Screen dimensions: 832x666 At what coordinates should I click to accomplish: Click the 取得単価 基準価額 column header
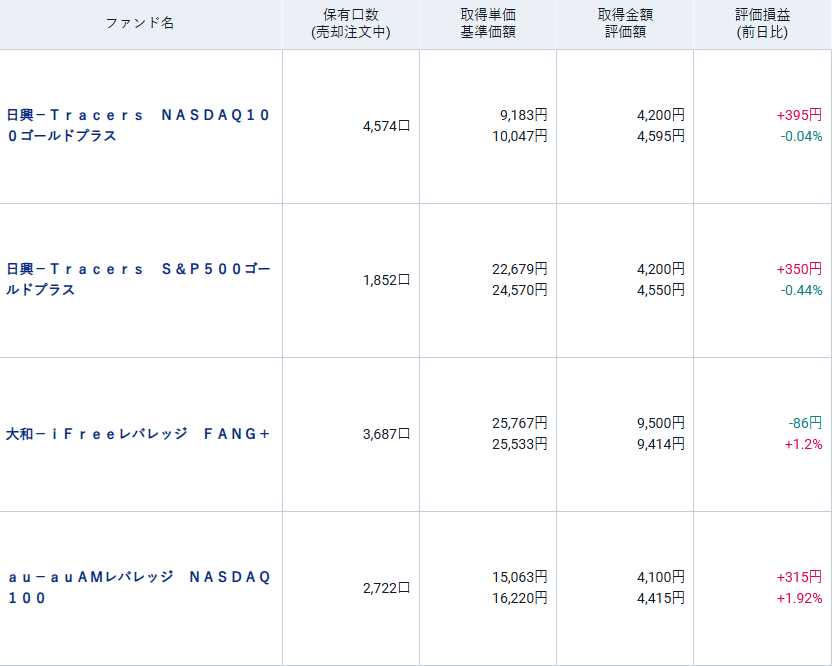coord(488,23)
